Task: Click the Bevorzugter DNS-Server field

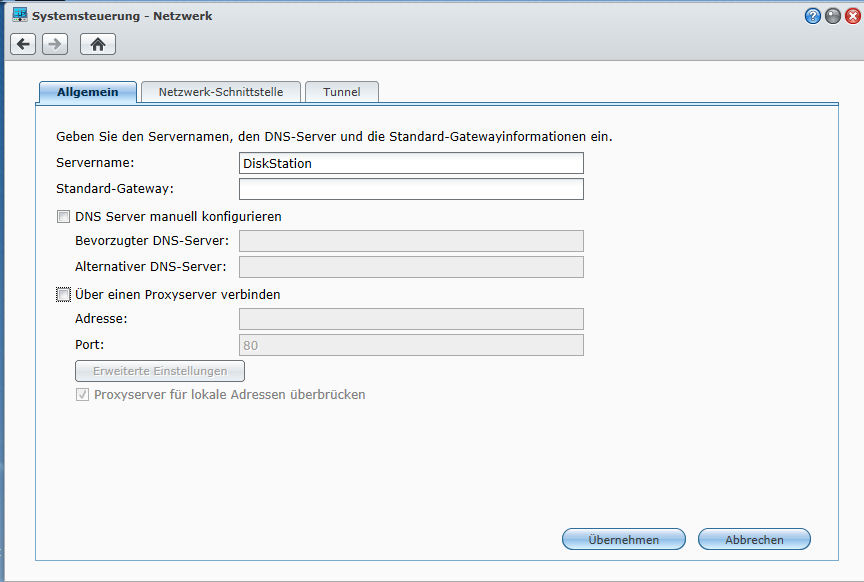Action: (x=411, y=241)
